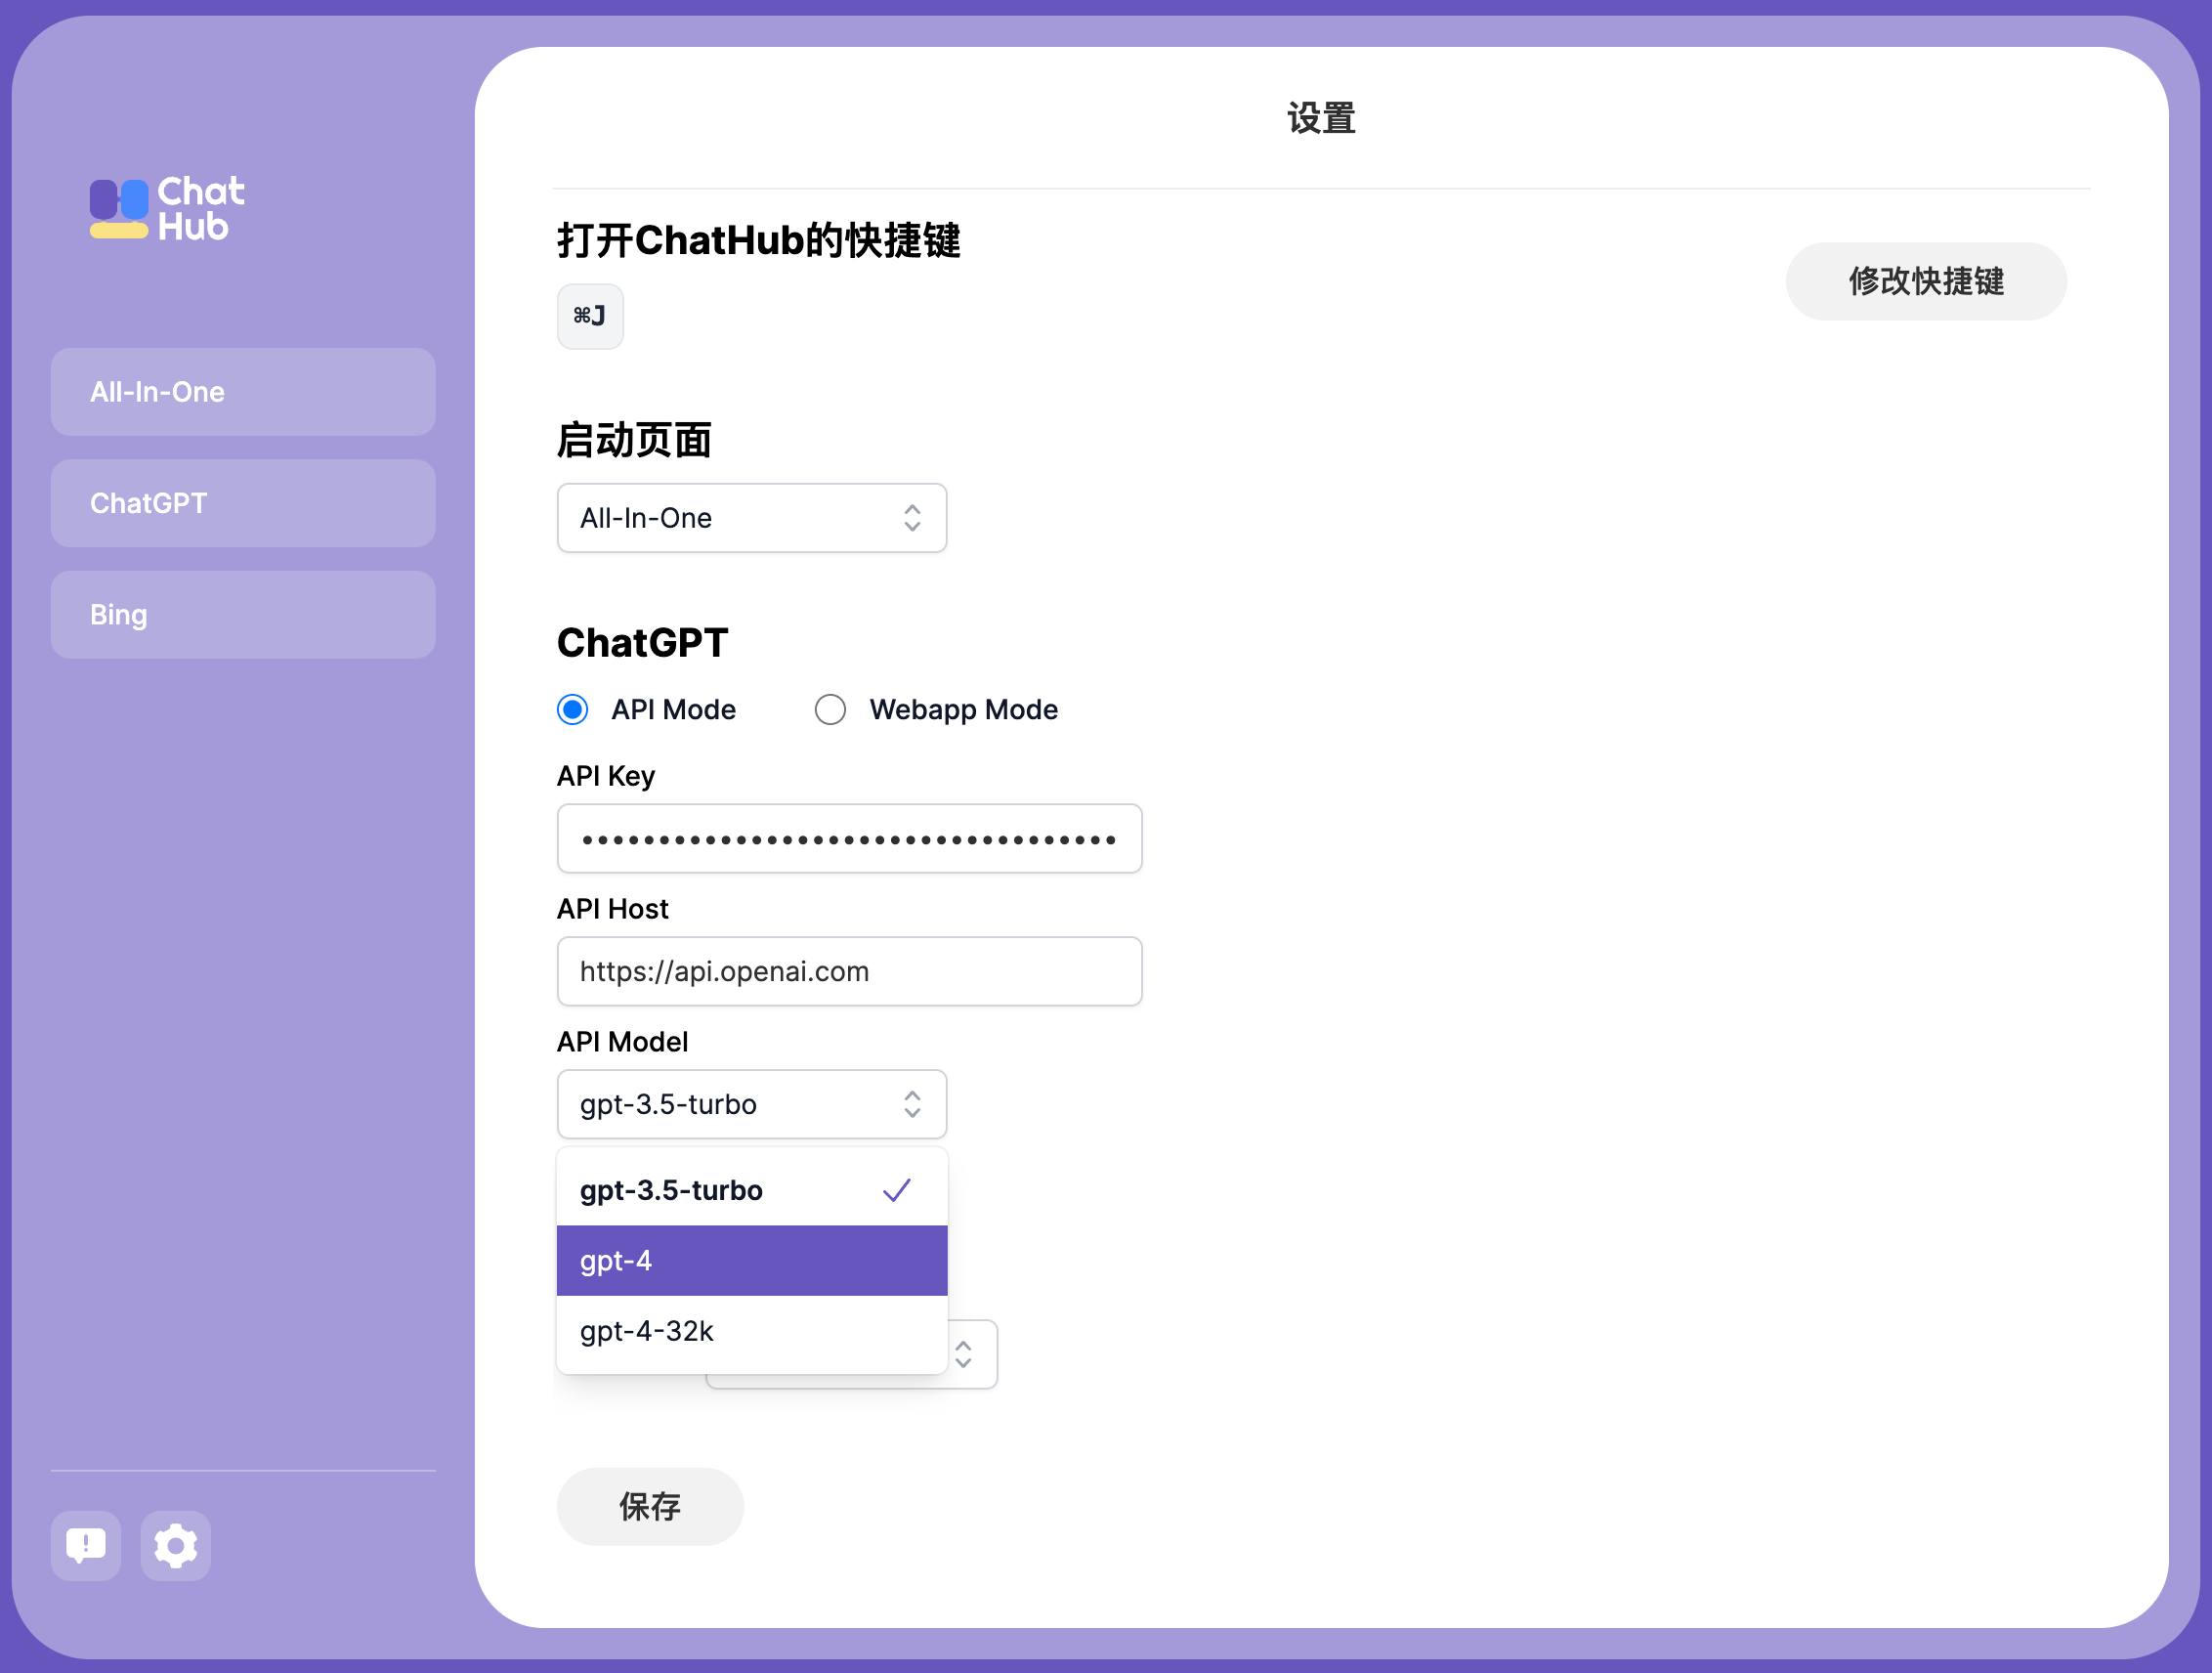Choose gpt-3.5-turbo from the model list
Viewport: 2212px width, 1673px height.
[x=751, y=1190]
